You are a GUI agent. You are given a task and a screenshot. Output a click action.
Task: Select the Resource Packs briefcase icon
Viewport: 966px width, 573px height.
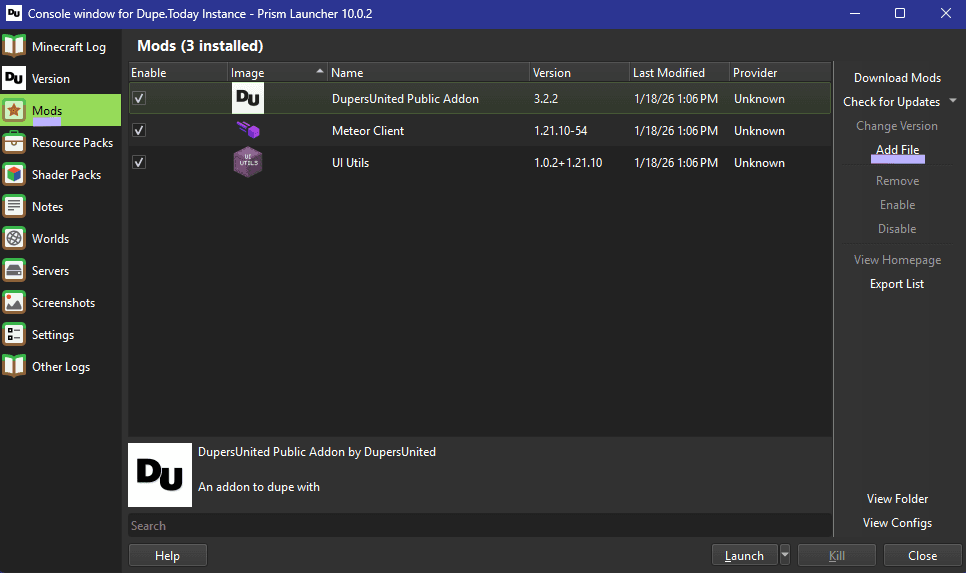tap(14, 142)
